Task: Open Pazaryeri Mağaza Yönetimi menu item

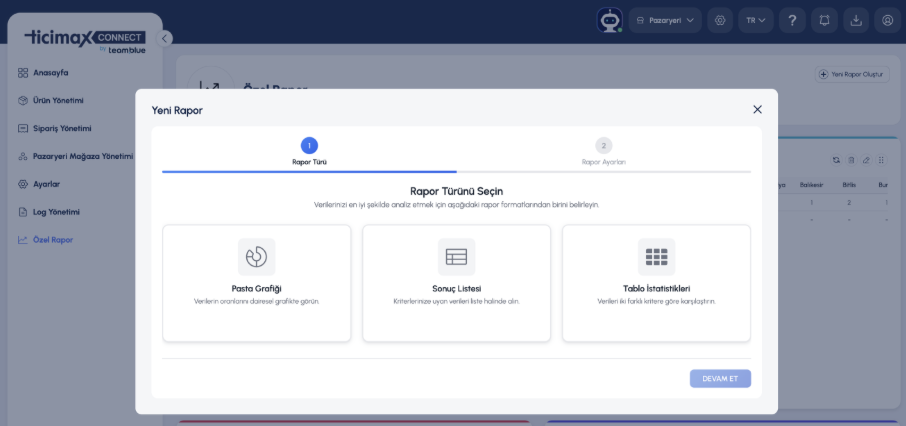Action: coord(83,156)
